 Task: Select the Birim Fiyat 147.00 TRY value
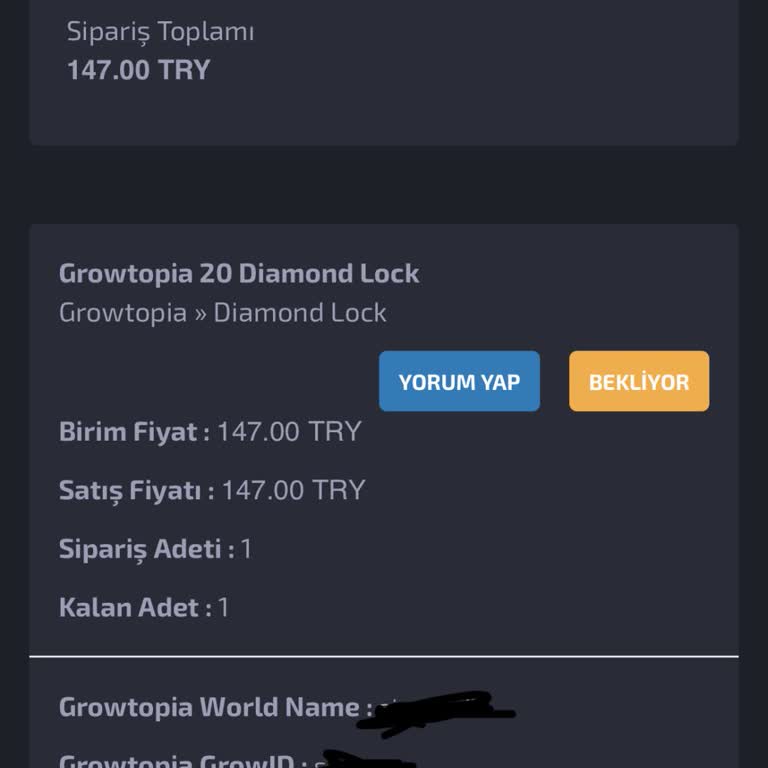click(289, 432)
